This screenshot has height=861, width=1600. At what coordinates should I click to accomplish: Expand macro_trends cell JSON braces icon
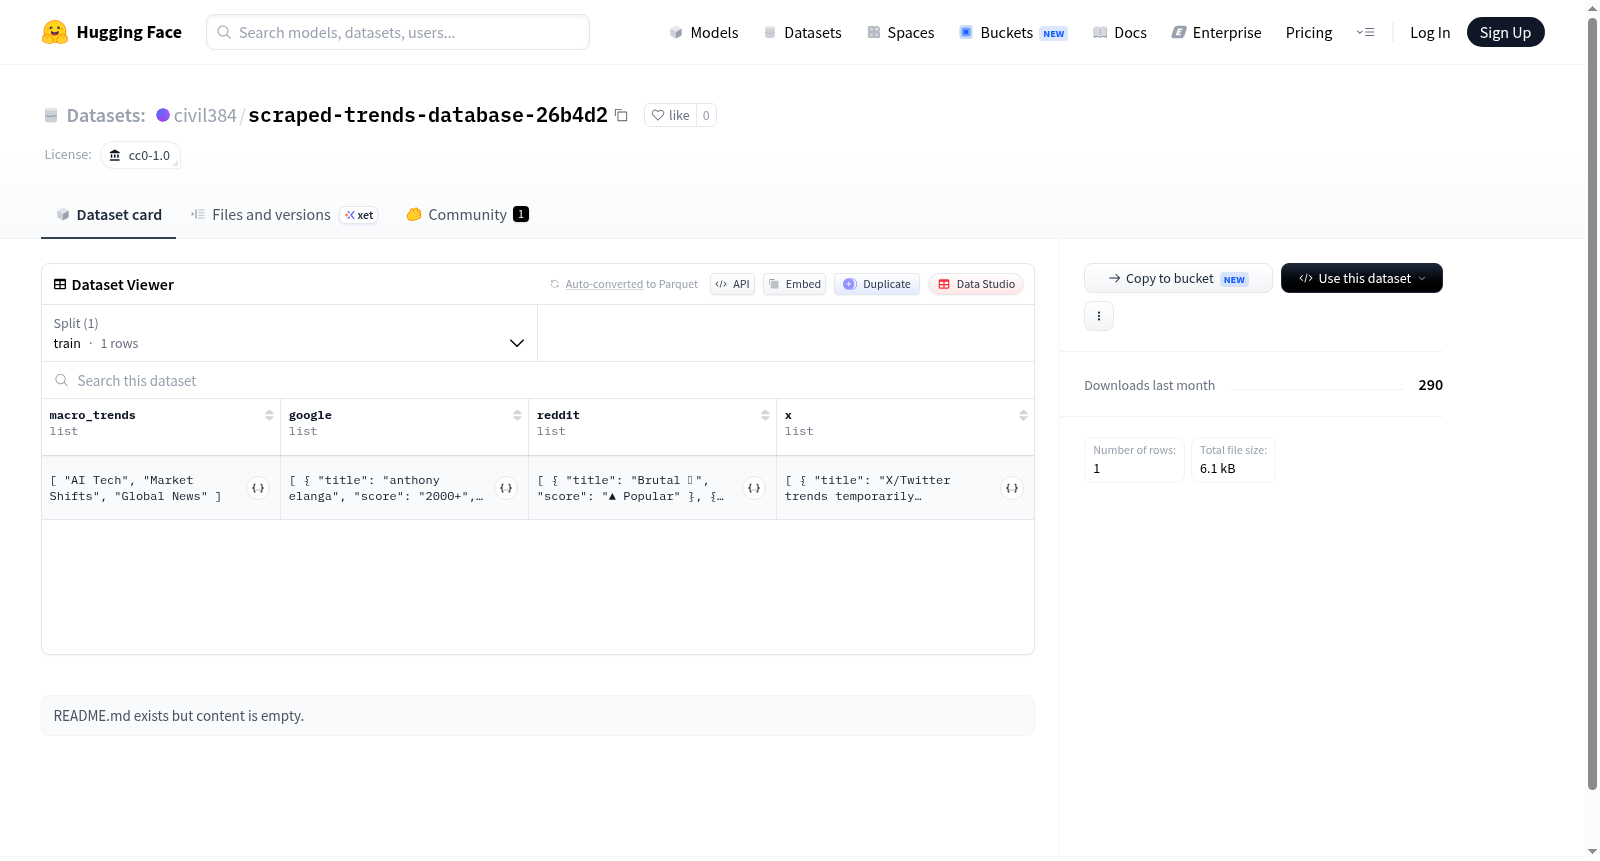tap(258, 488)
